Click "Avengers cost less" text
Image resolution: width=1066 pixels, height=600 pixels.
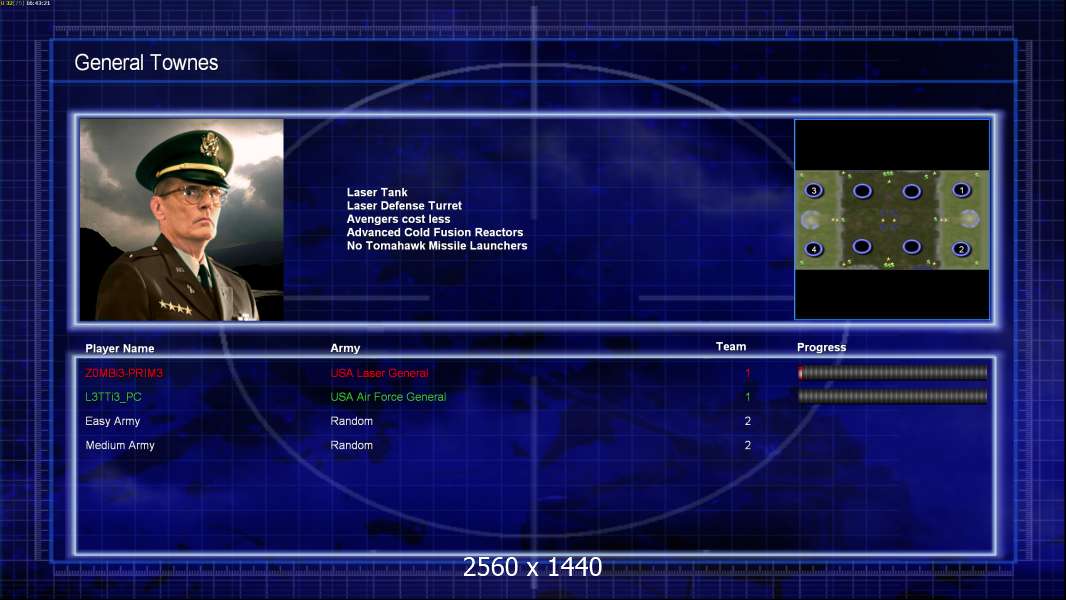[x=398, y=219]
